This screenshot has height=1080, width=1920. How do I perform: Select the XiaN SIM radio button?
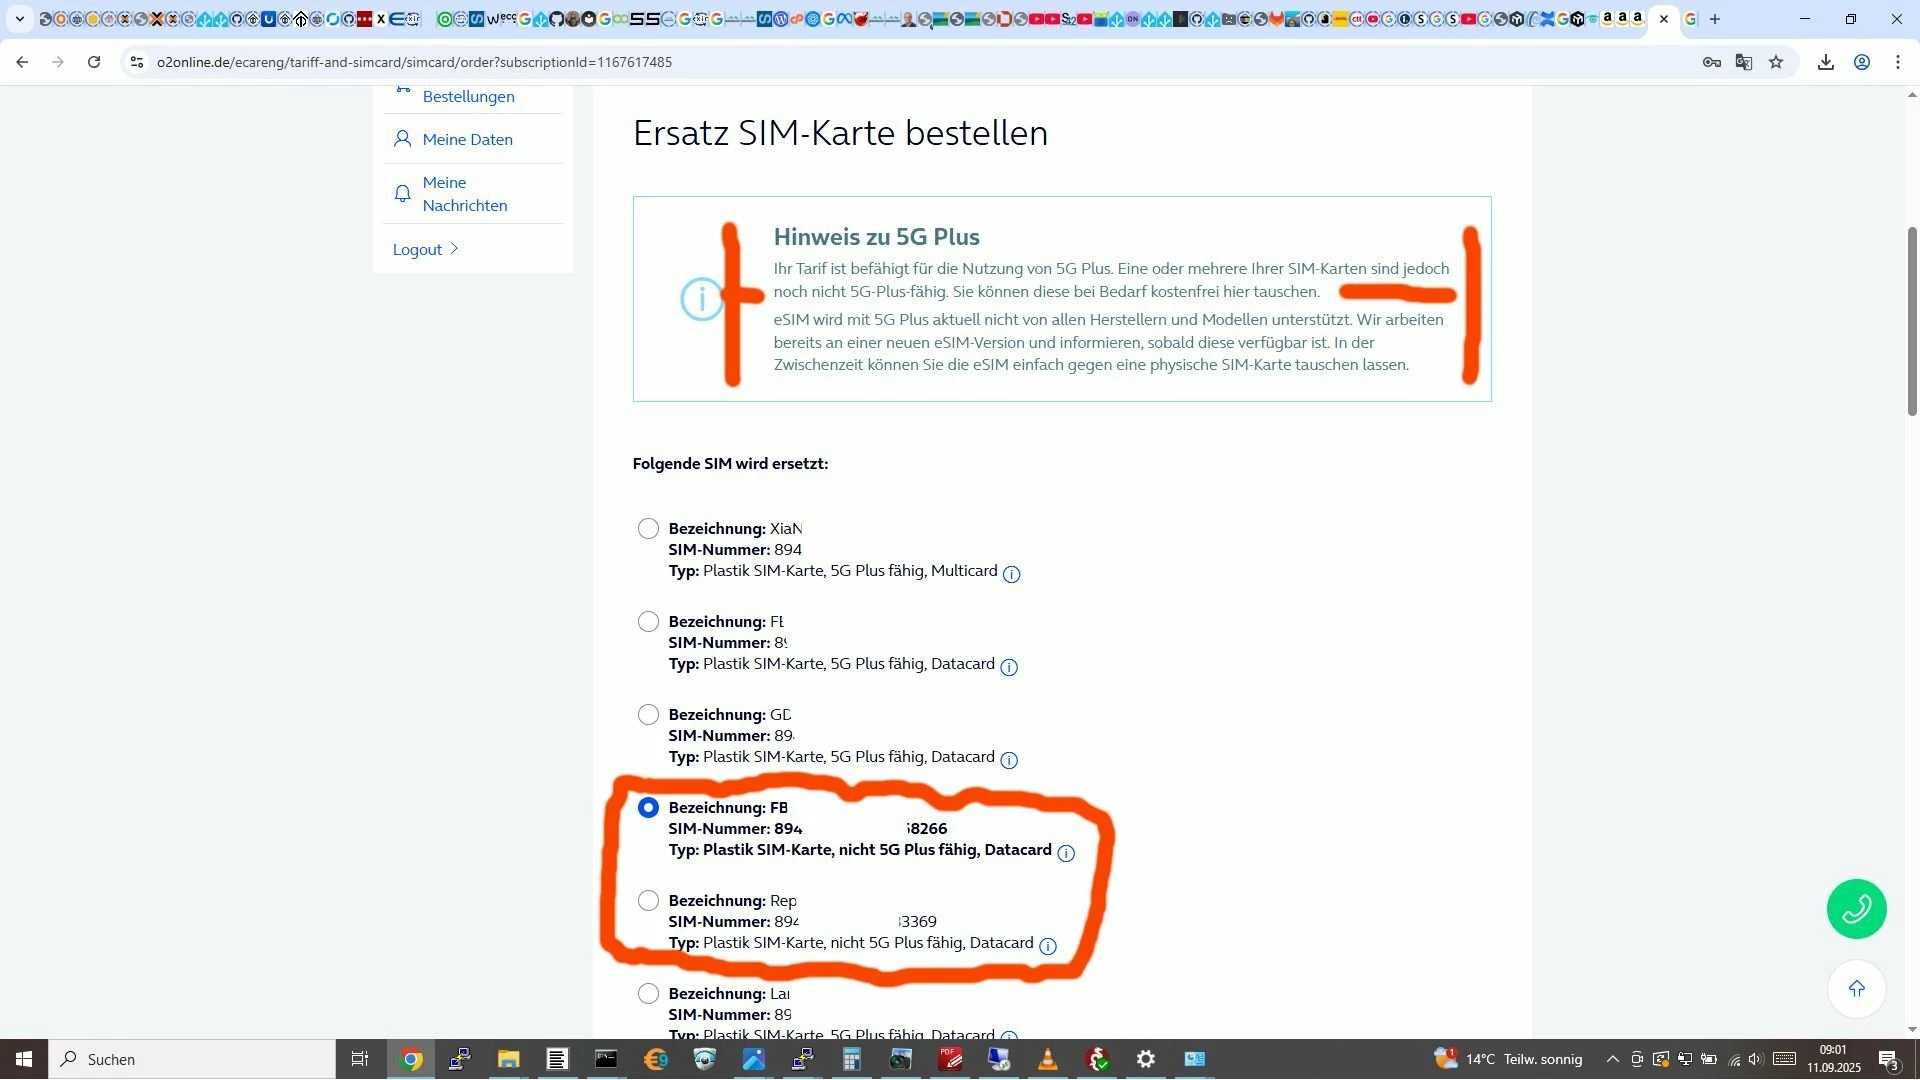[648, 528]
